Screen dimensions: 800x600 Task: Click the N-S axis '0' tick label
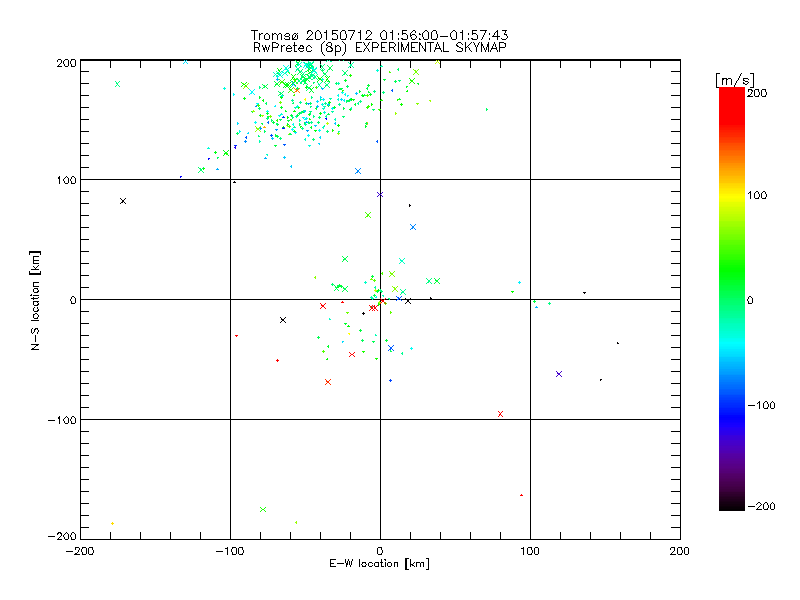click(73, 300)
